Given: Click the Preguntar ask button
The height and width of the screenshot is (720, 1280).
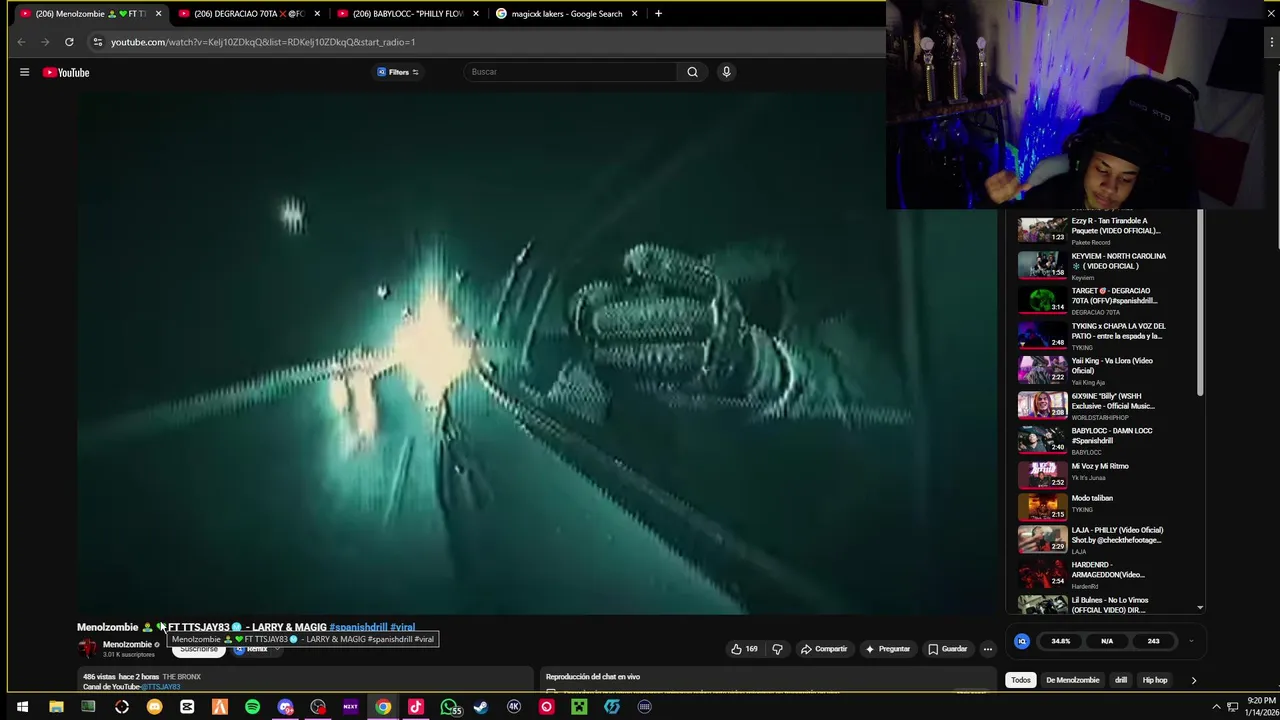Looking at the screenshot, I should 888,649.
